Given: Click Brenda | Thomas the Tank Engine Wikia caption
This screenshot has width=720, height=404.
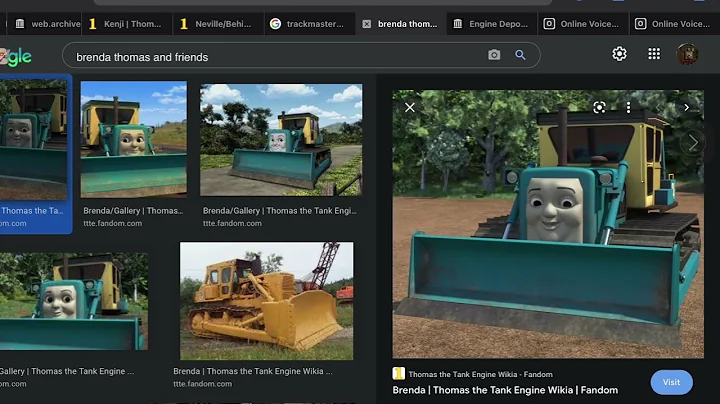Looking at the screenshot, I should click(x=253, y=371).
